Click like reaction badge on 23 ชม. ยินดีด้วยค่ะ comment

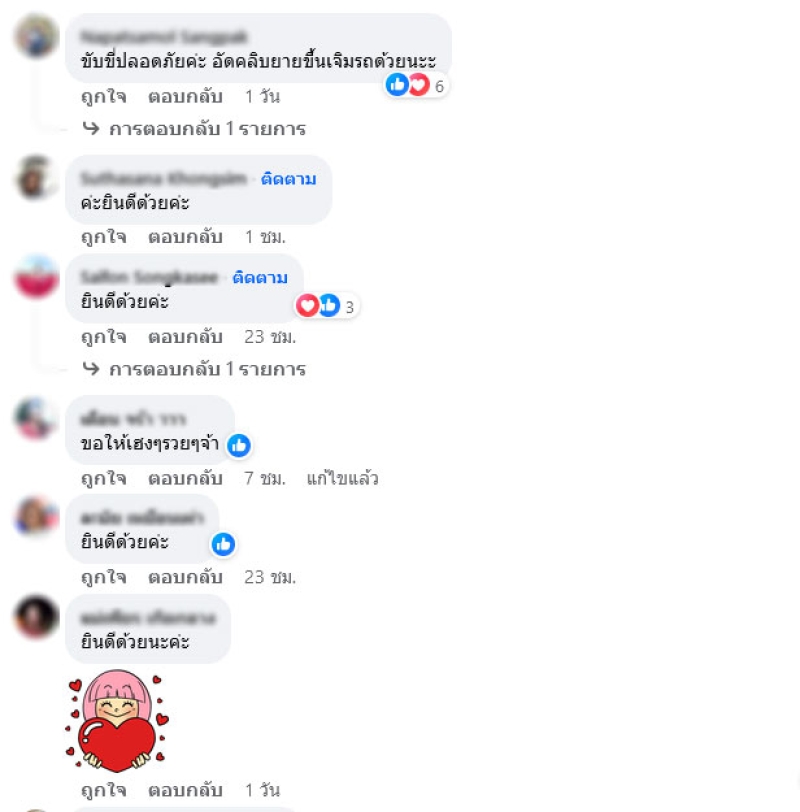pyautogui.click(x=223, y=544)
